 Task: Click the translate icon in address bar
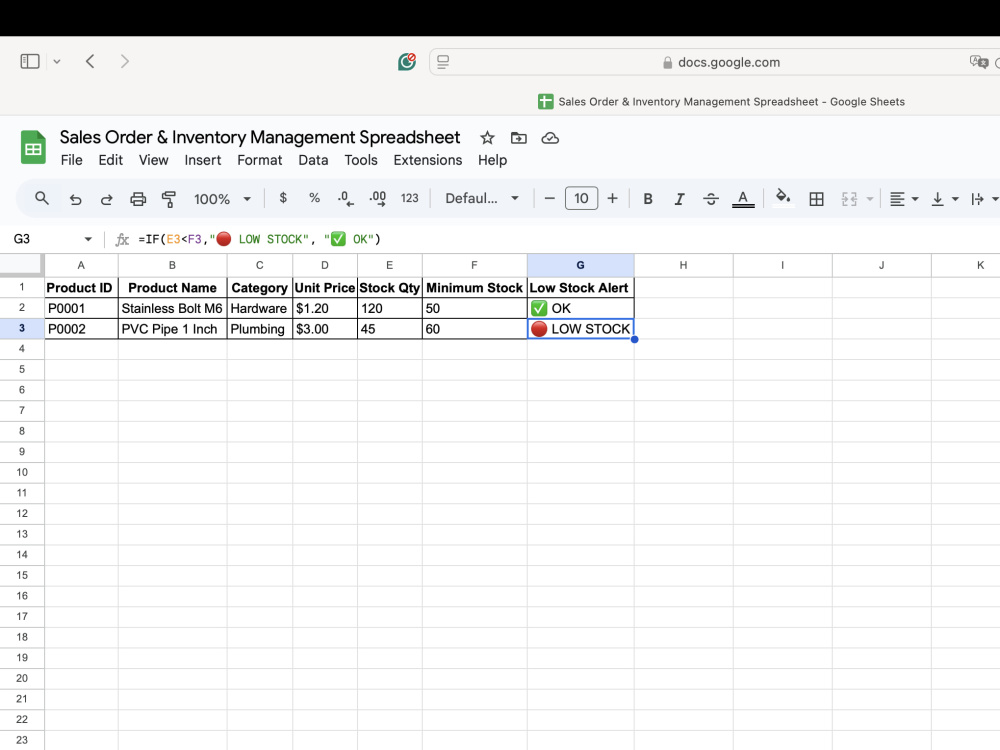tap(978, 62)
